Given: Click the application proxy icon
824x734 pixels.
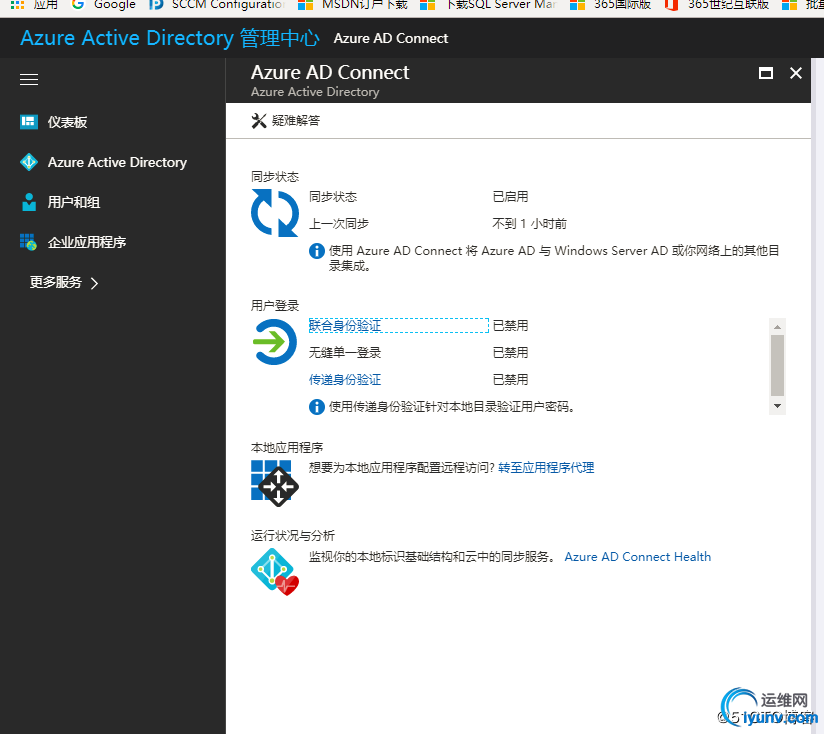Looking at the screenshot, I should (275, 483).
